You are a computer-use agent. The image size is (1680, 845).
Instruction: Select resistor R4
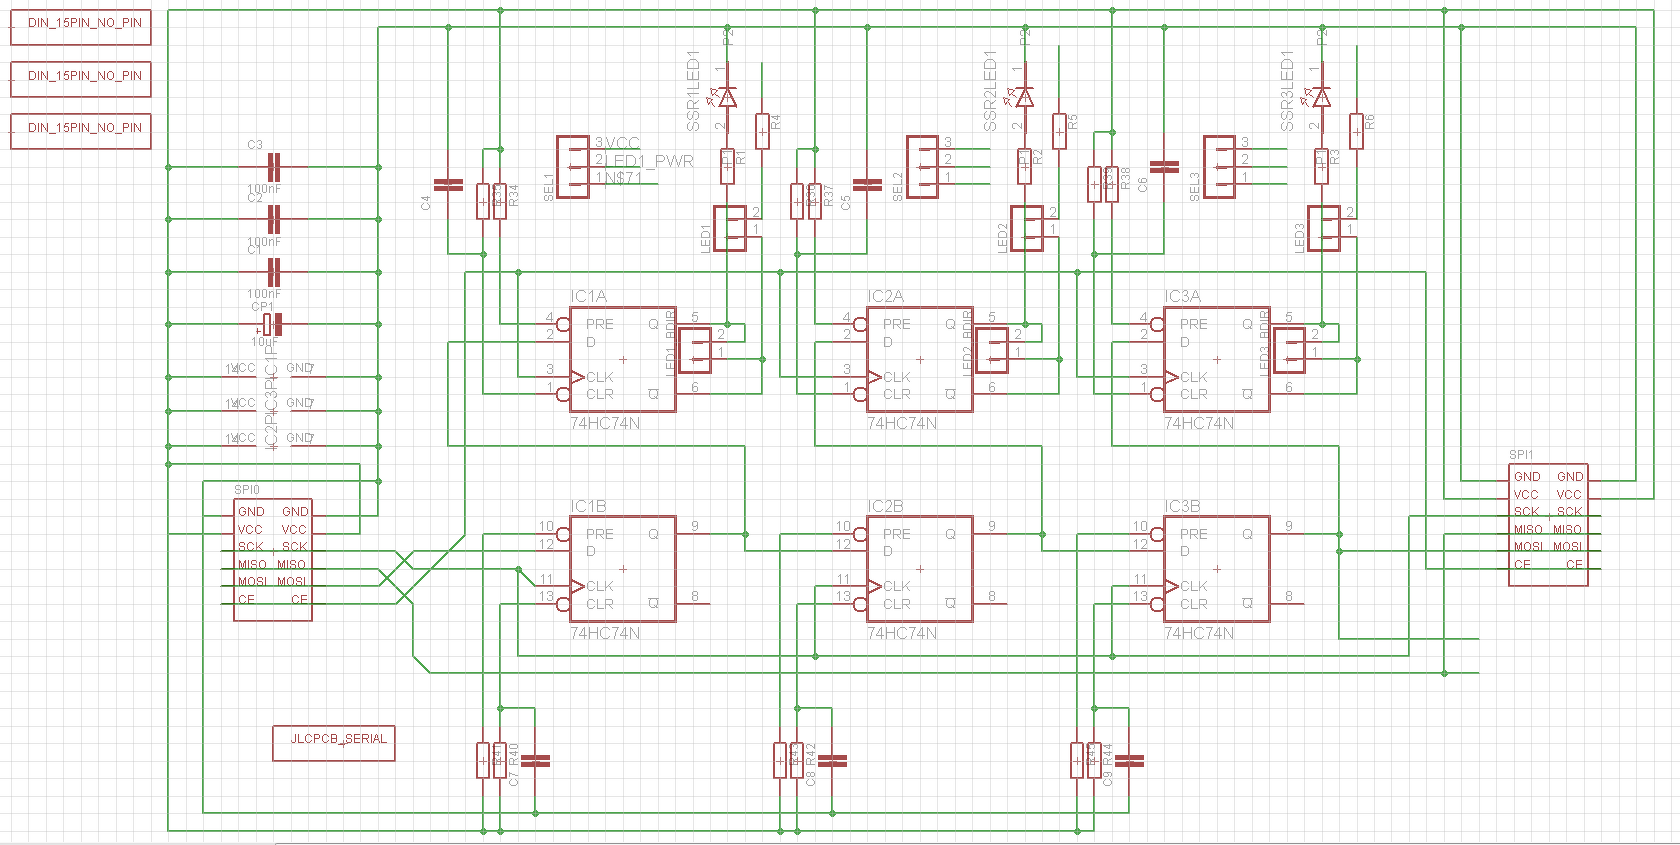tap(762, 131)
